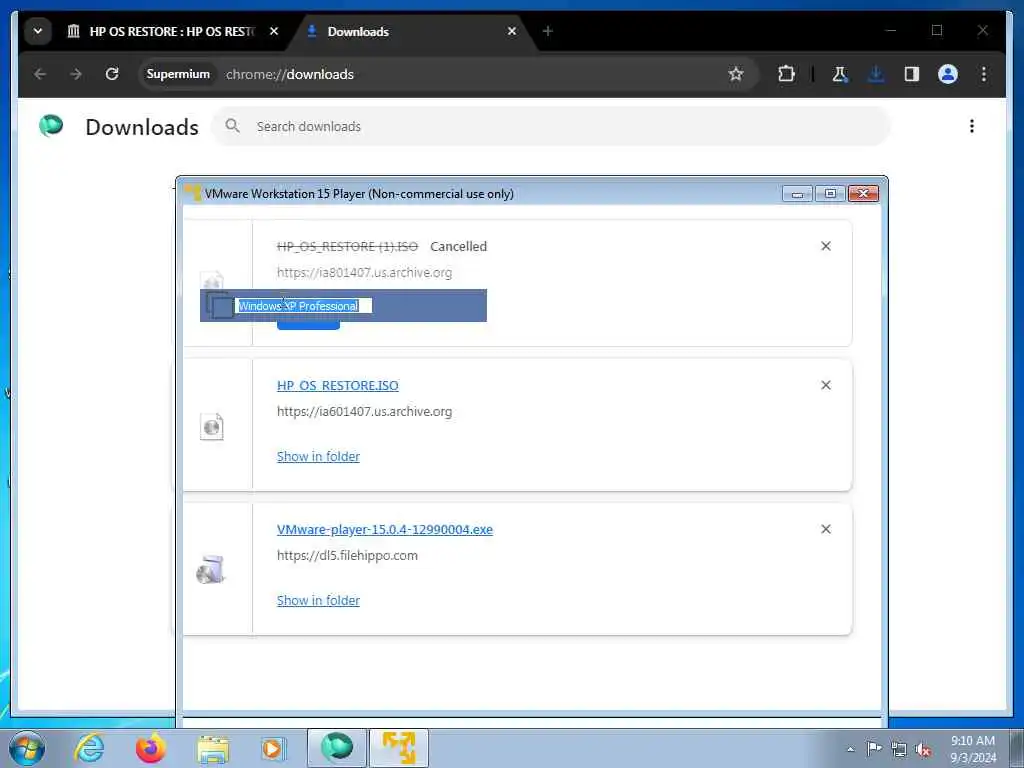Toggle the browser side panel
This screenshot has height=768, width=1024.
[x=912, y=74]
